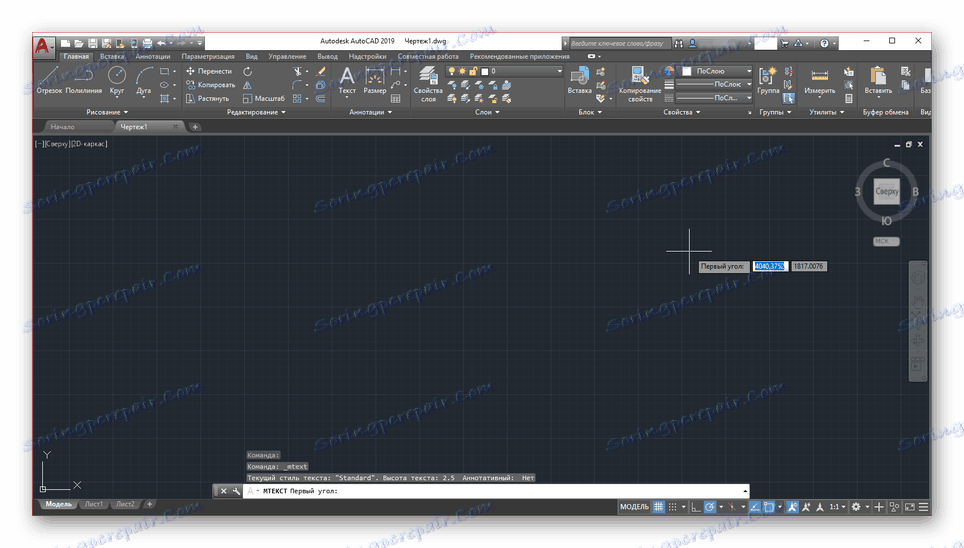Toggle 2D object snap in status bar

(x=768, y=507)
